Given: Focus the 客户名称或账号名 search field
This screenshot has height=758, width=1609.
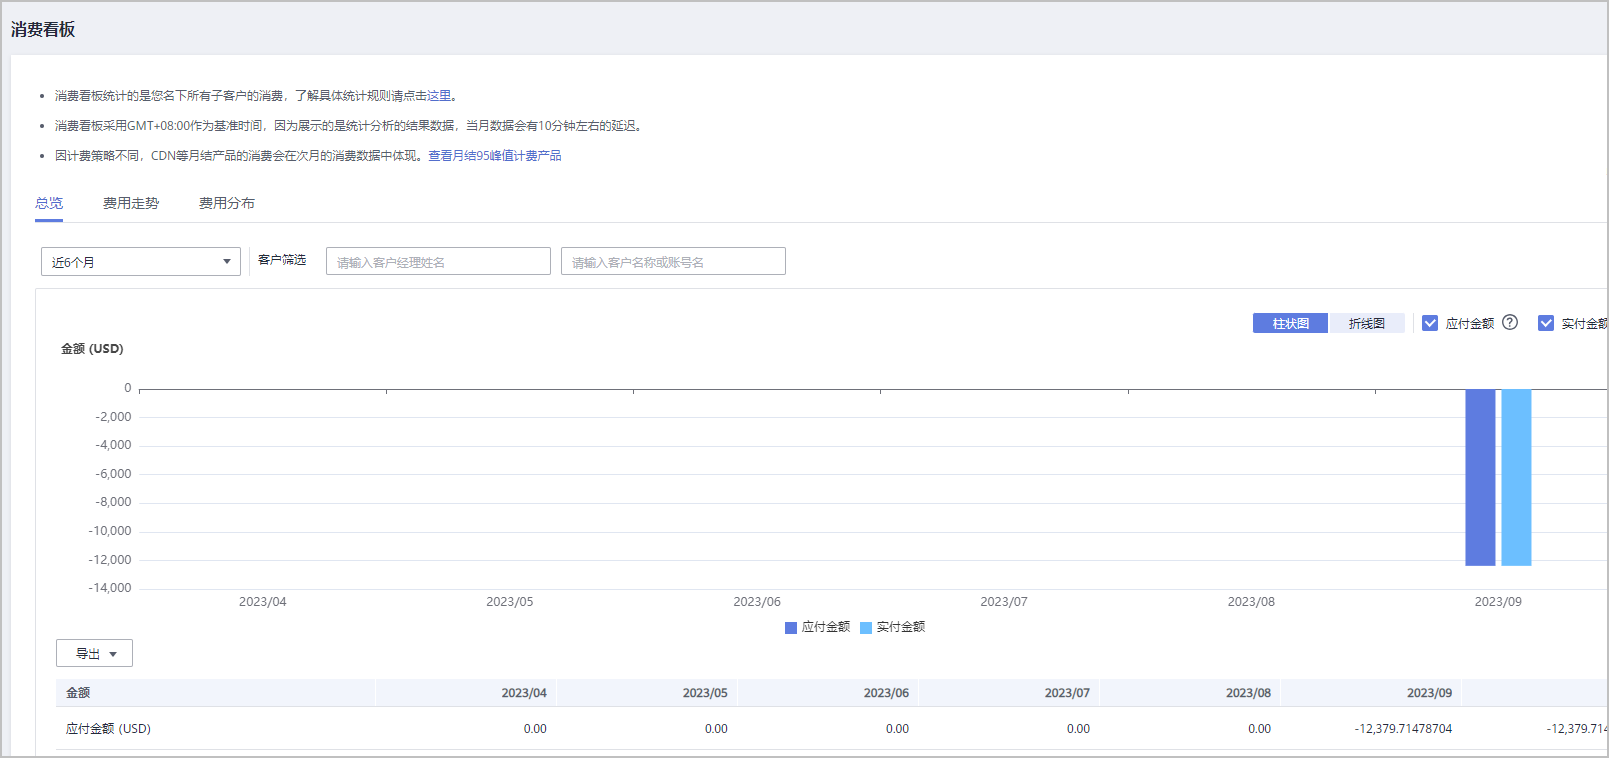Looking at the screenshot, I should (x=673, y=262).
